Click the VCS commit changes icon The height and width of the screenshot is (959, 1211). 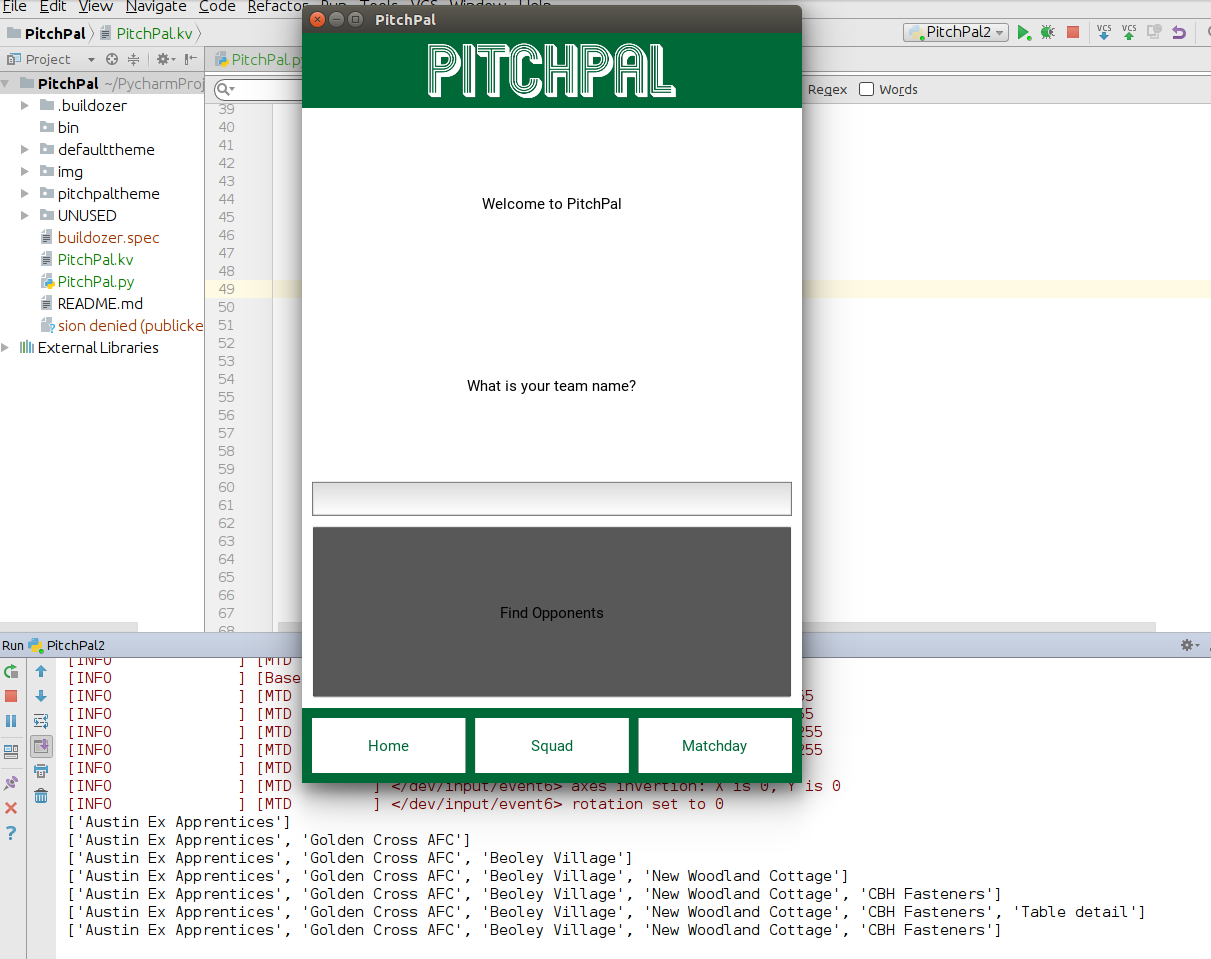(x=1129, y=32)
